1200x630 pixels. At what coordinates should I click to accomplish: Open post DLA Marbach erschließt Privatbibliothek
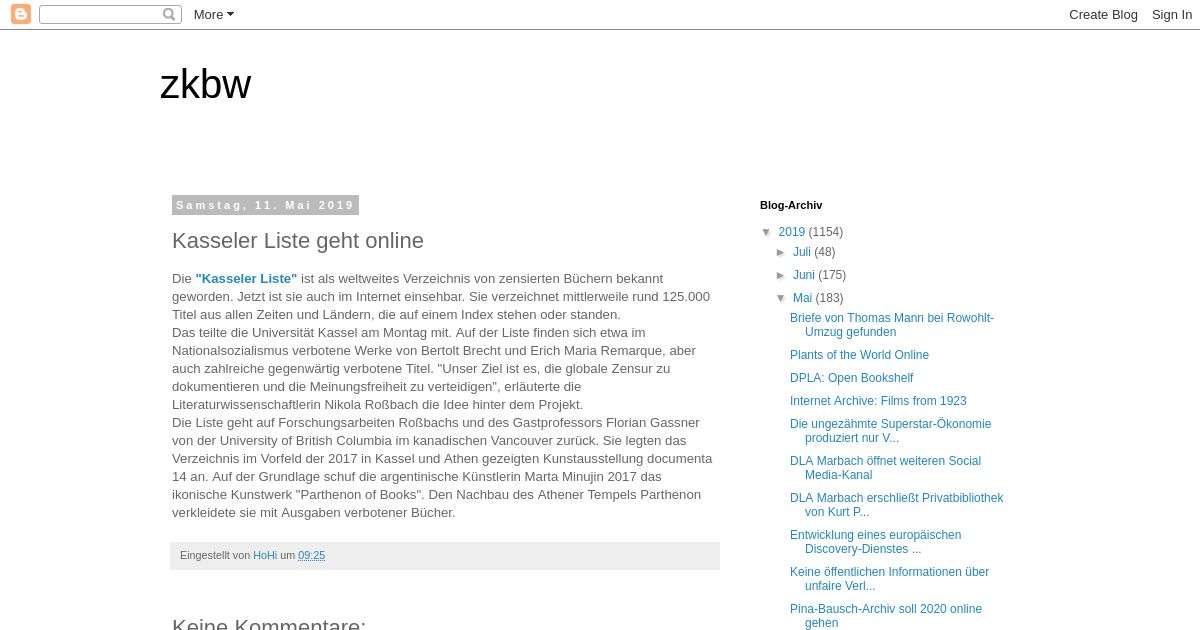pyautogui.click(x=896, y=505)
